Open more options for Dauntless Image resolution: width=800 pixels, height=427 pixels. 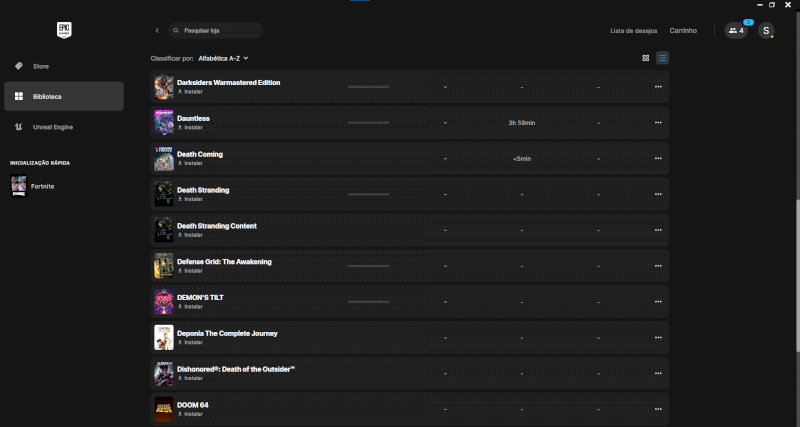(x=658, y=123)
